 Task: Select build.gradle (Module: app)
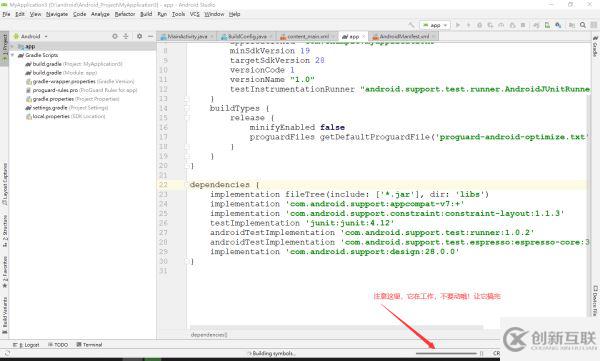pyautogui.click(x=61, y=73)
